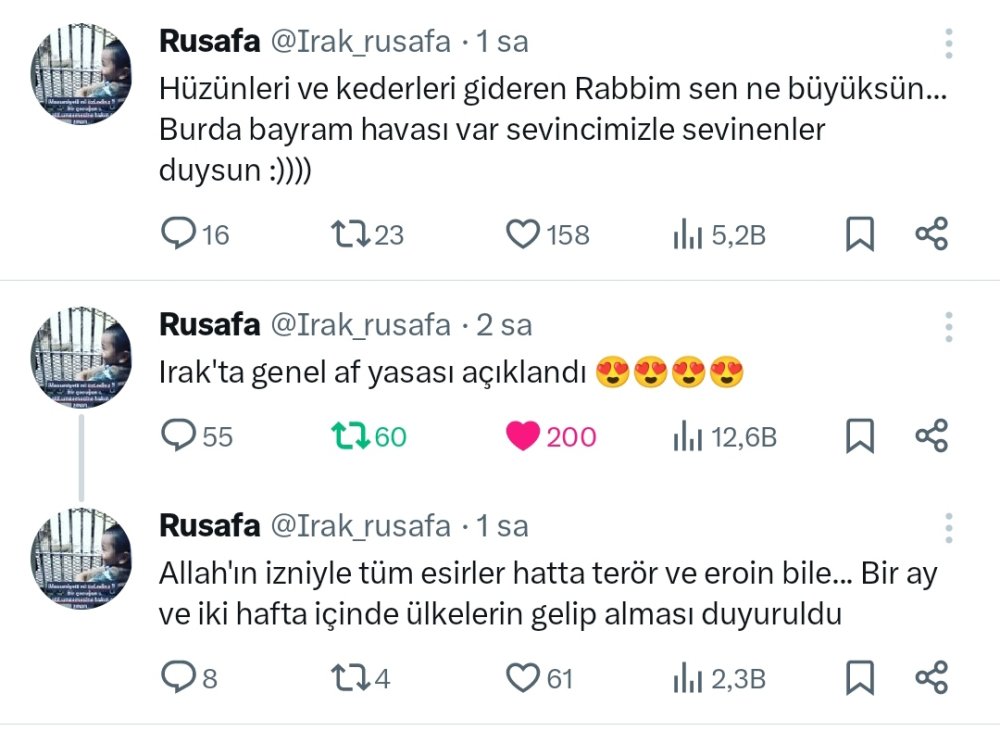Viewport: 1000px width, 731px height.
Task: Unlike the tweet with 200 pink likes
Action: point(522,436)
